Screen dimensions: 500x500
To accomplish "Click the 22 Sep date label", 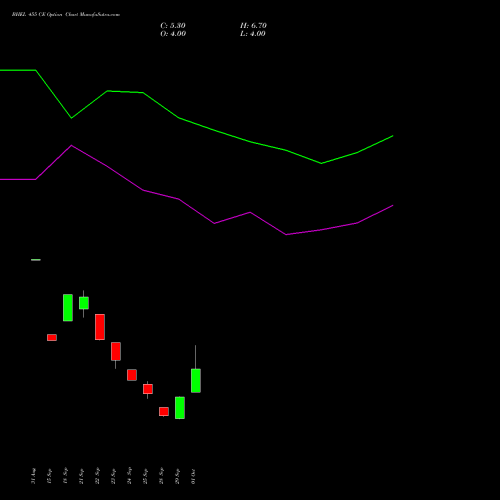I will tap(97, 476).
